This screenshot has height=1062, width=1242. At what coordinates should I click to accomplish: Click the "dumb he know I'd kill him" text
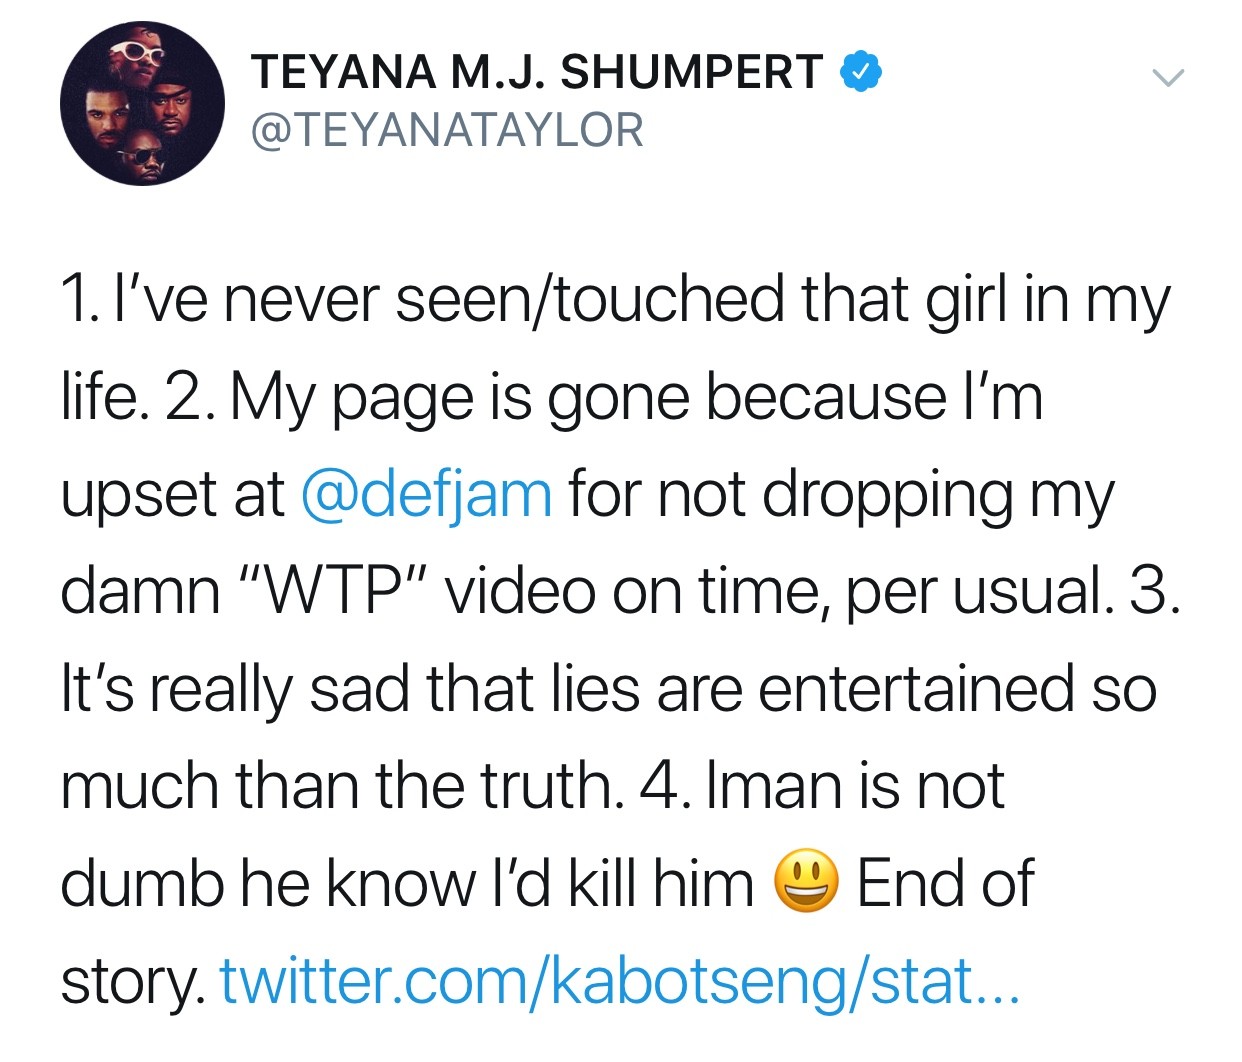(407, 883)
